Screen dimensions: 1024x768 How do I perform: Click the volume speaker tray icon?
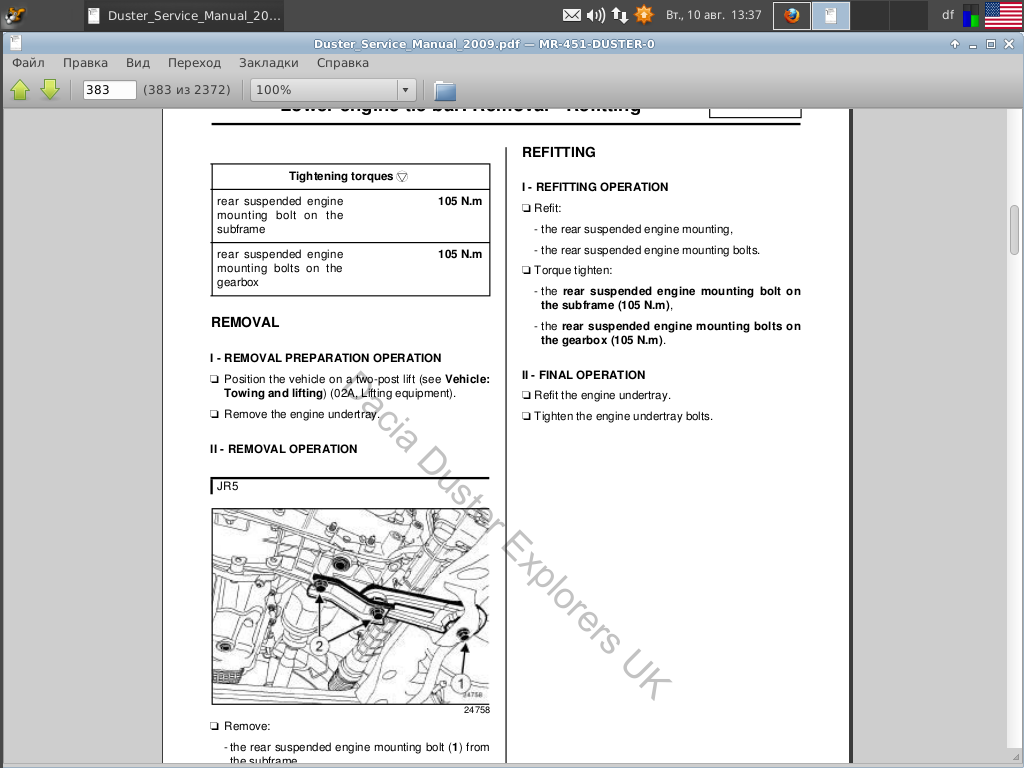(x=595, y=15)
